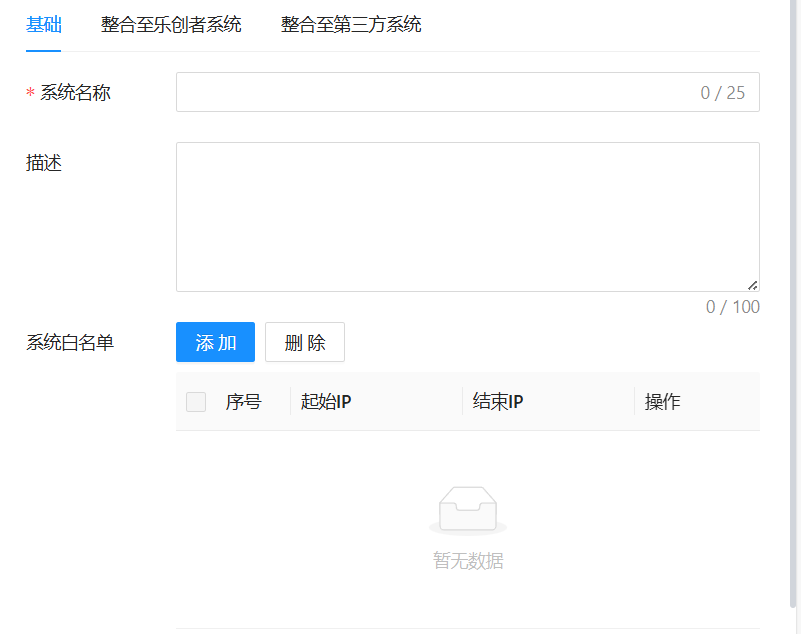801x634 pixels.
Task: Click the 起始IP column header
Action: pyautogui.click(x=327, y=402)
